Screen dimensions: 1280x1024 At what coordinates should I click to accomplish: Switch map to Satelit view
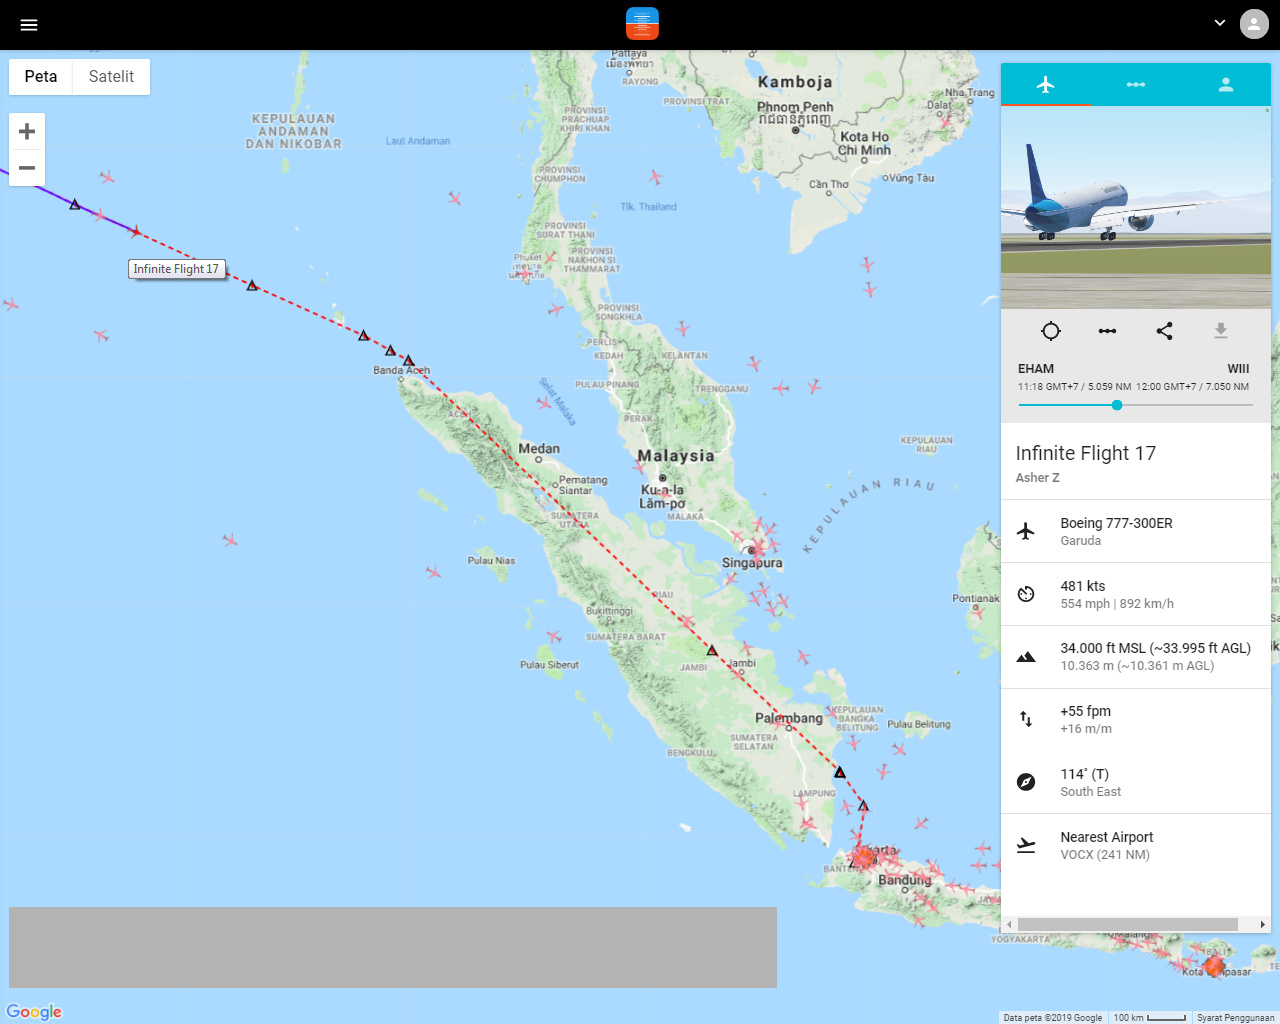pyautogui.click(x=111, y=77)
